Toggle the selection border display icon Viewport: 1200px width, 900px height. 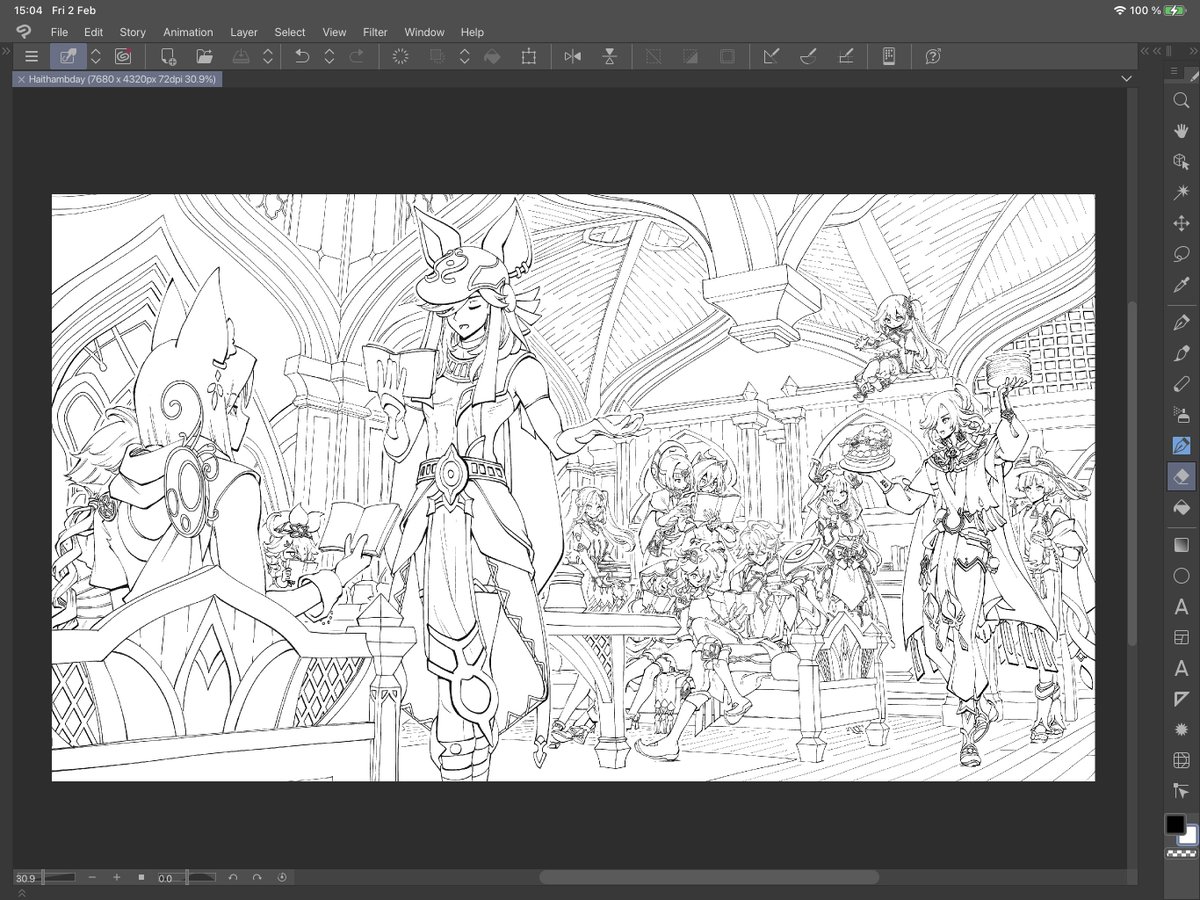(x=727, y=57)
